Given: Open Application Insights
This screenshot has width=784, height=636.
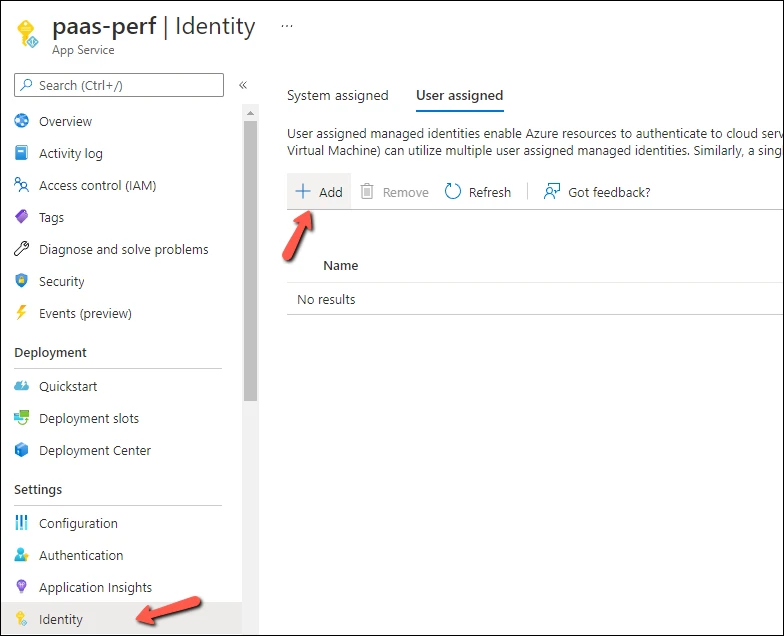Looking at the screenshot, I should pyautogui.click(x=96, y=588).
